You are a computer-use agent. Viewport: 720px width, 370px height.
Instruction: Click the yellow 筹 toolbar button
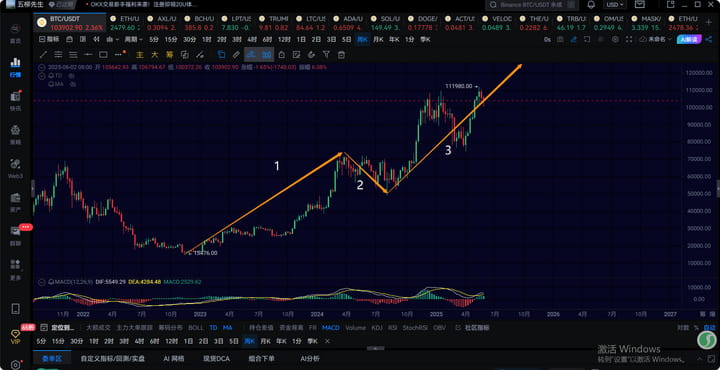coord(170,55)
